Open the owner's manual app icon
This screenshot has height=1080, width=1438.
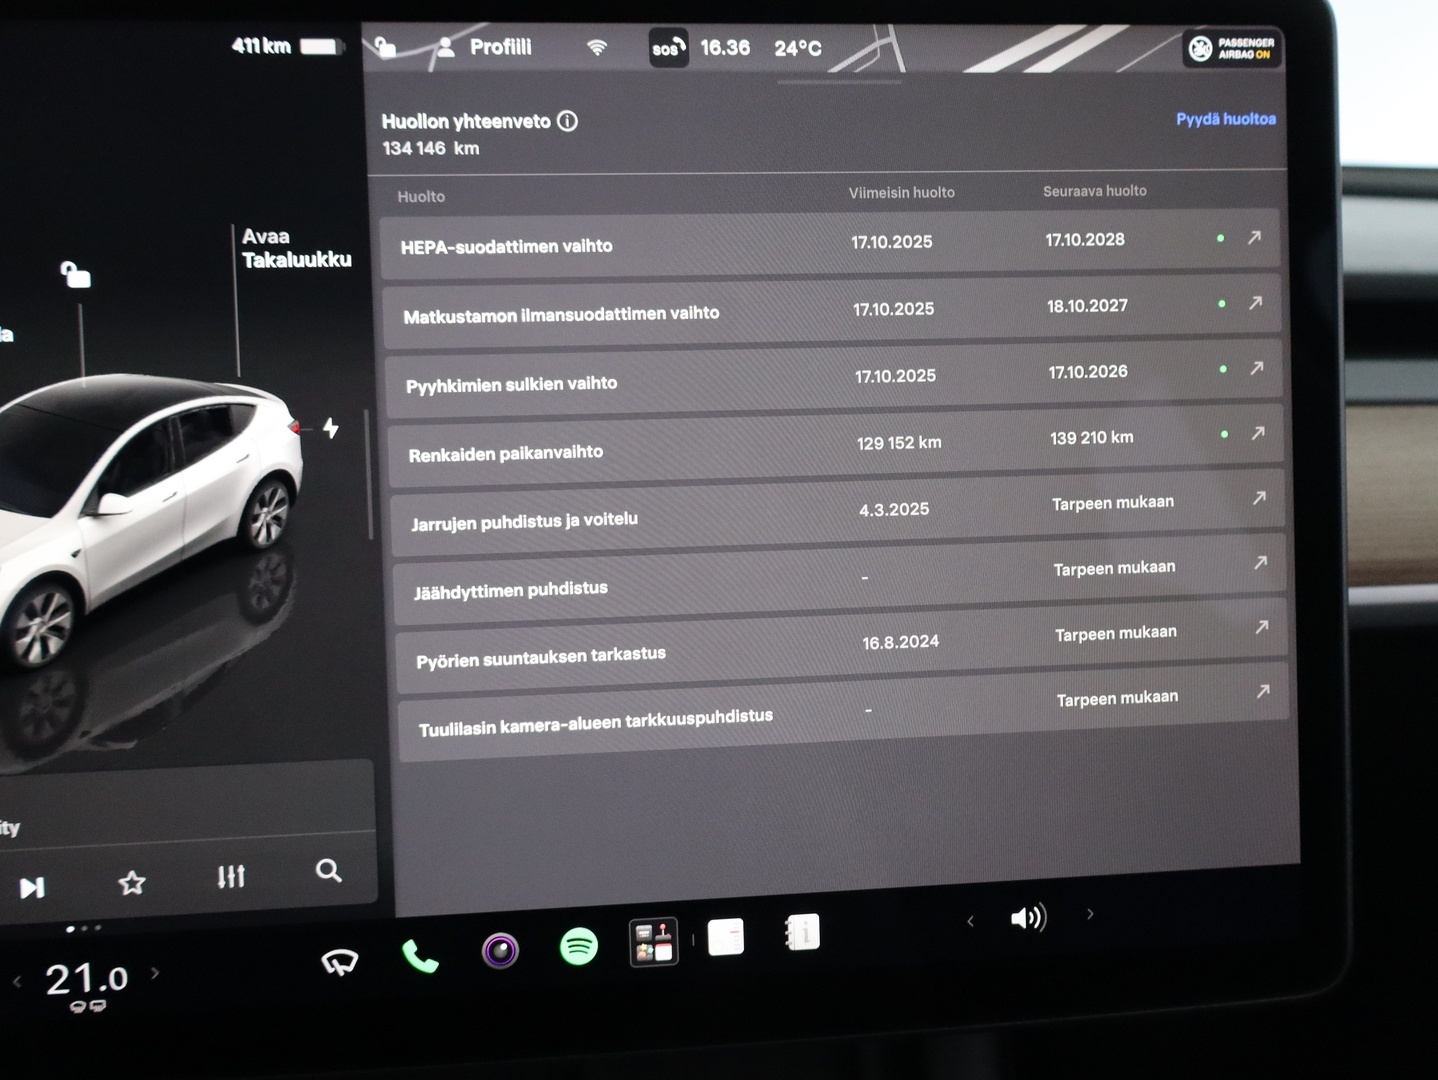tap(803, 932)
